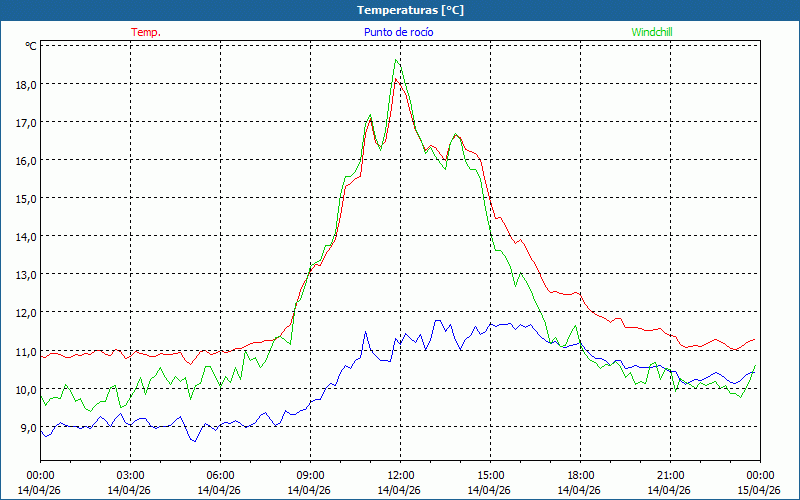Click the 15:00 time axis marker
Image resolution: width=800 pixels, height=500 pixels.
coord(490,475)
